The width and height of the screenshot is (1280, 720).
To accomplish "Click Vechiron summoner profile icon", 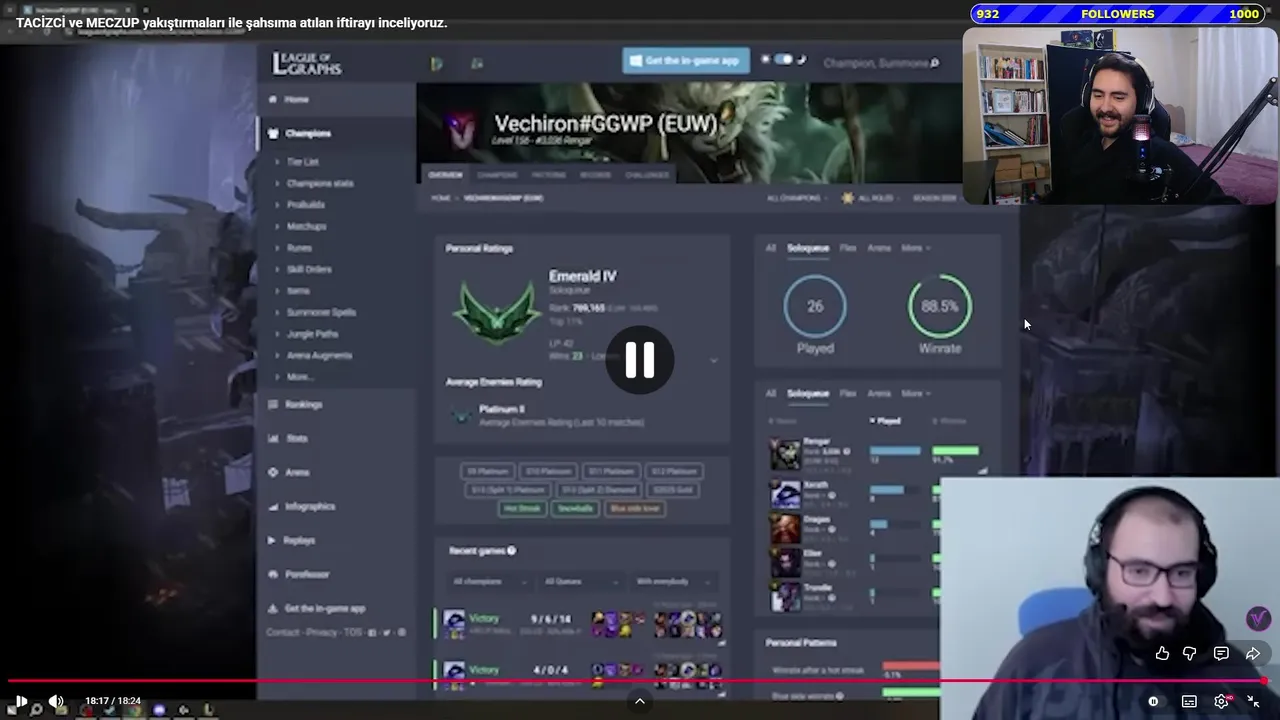I will (x=460, y=129).
